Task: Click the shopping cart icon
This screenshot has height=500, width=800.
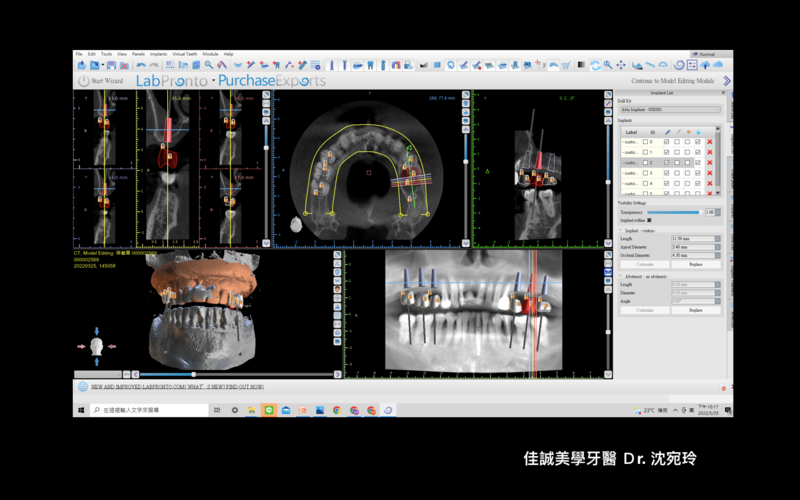Action: tap(567, 65)
